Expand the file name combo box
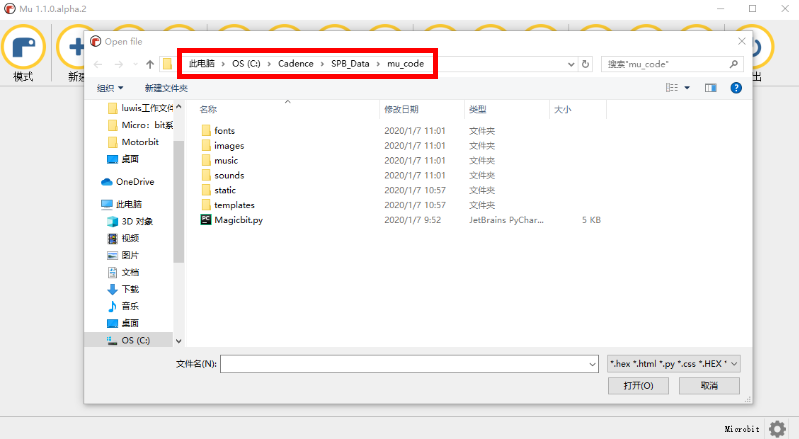 [x=592, y=364]
